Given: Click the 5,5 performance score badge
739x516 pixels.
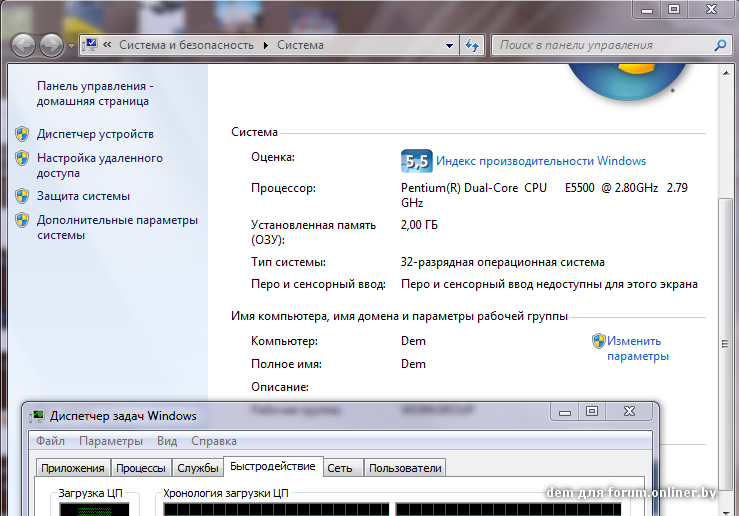Looking at the screenshot, I should coord(416,161).
